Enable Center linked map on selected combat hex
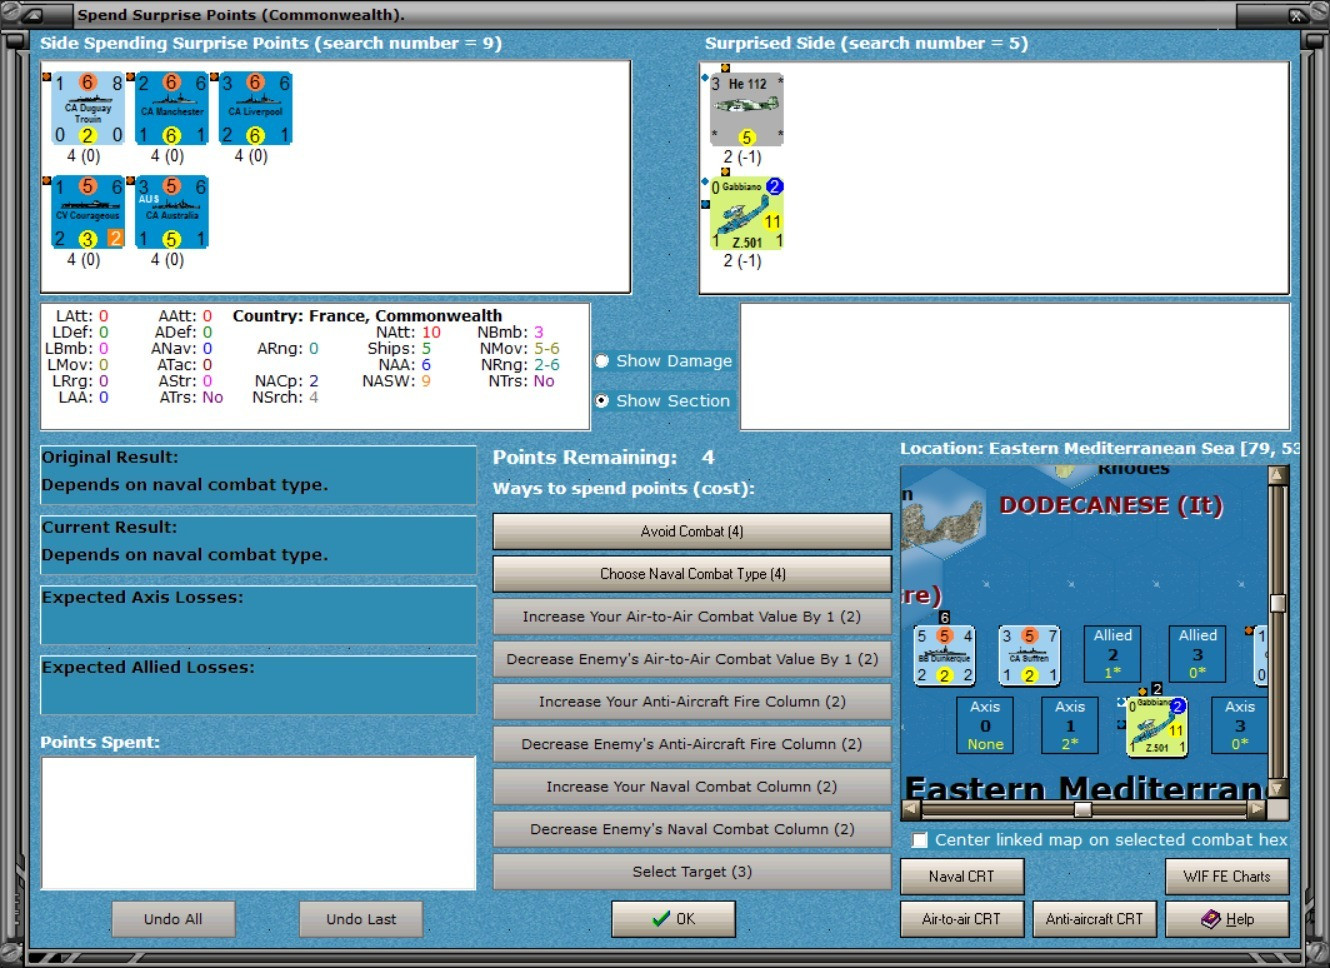The image size is (1330, 968). (920, 840)
